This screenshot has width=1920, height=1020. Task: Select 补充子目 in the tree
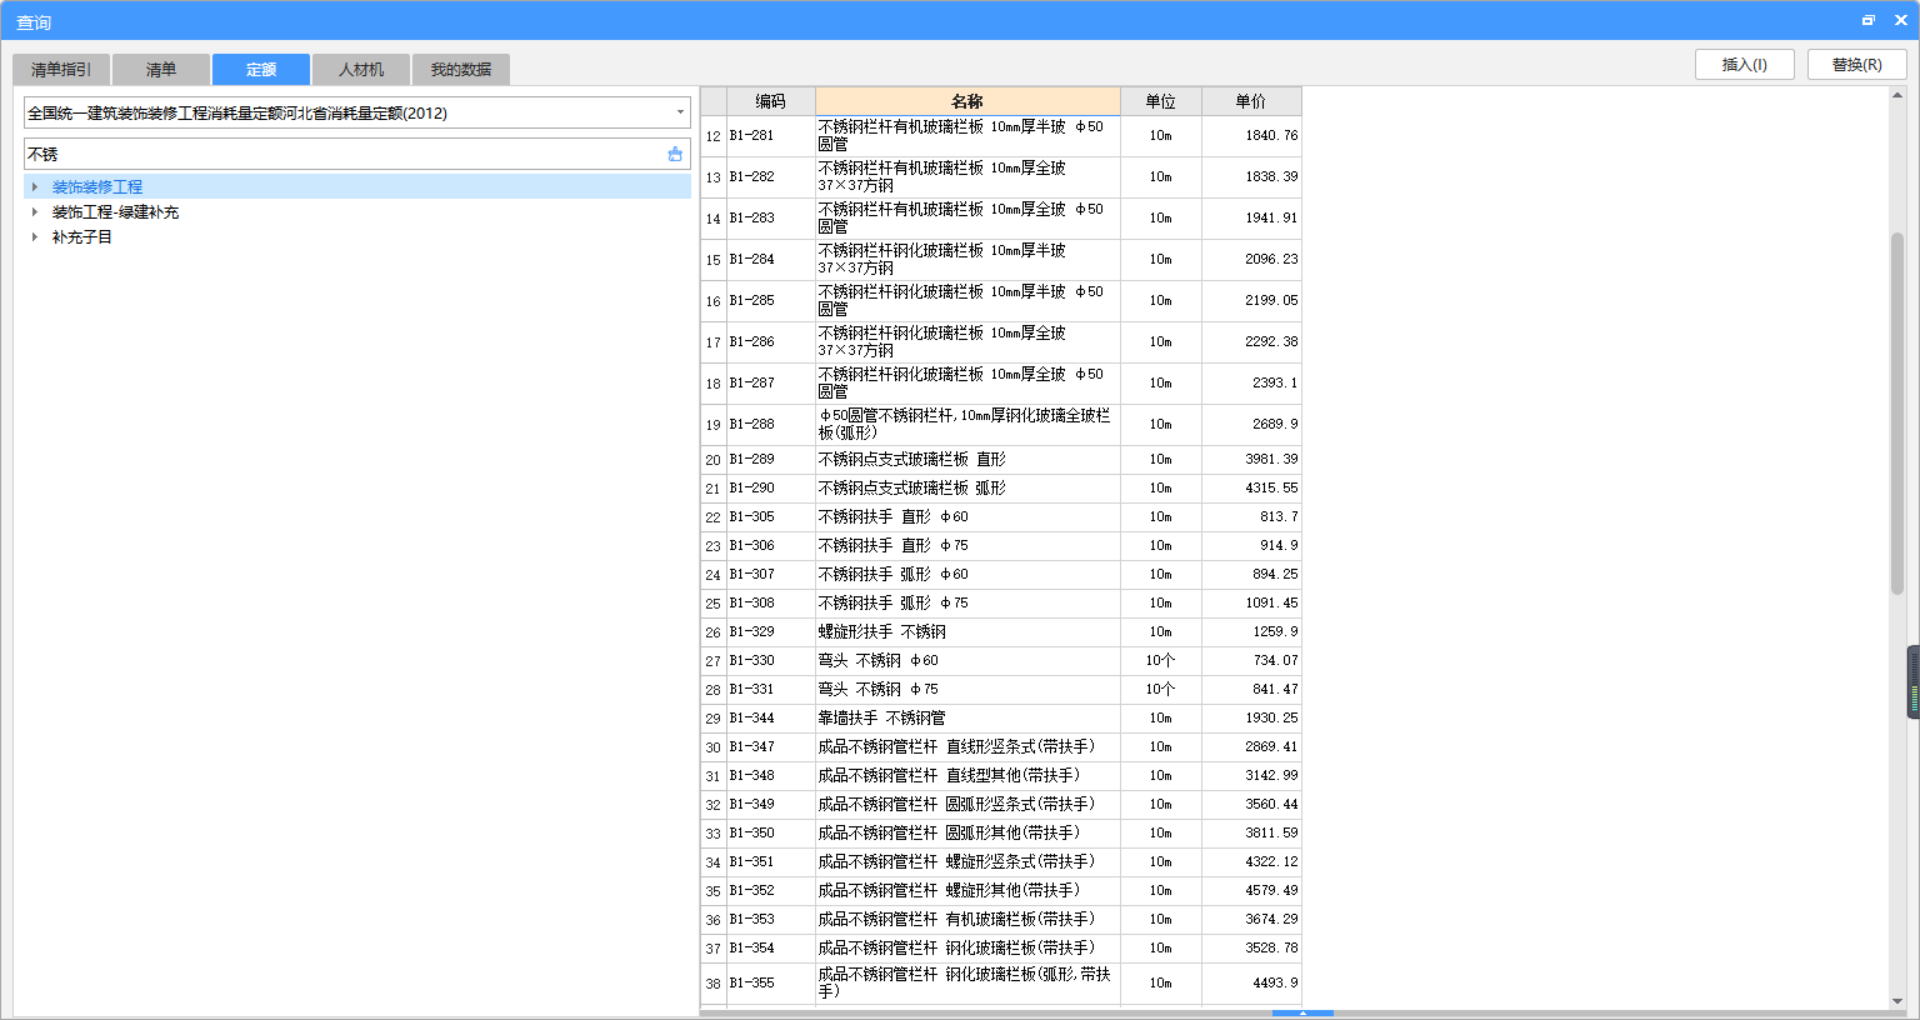point(82,237)
